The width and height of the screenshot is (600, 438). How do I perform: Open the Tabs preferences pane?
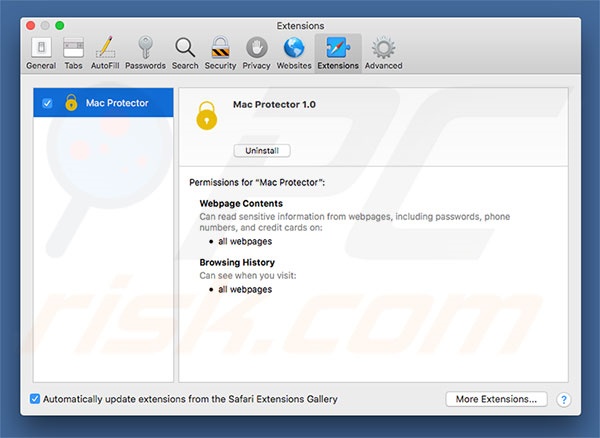[73, 54]
